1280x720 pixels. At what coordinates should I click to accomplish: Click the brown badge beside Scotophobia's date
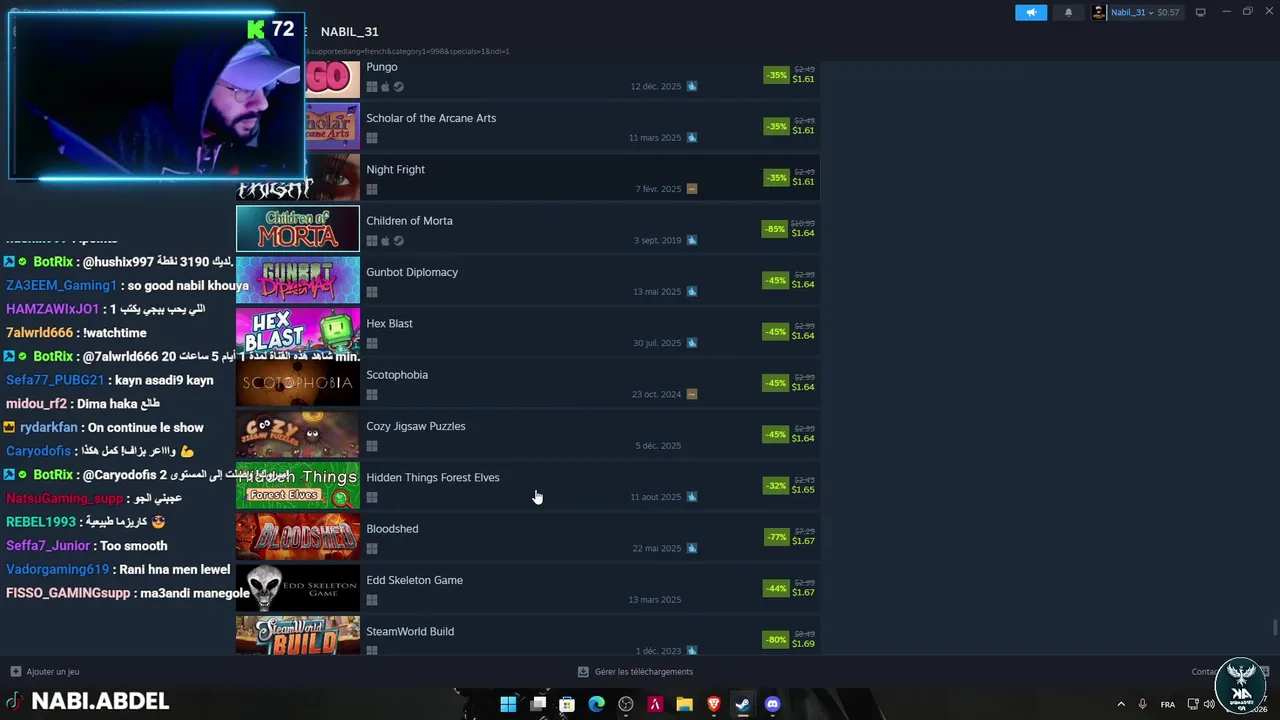pos(691,394)
